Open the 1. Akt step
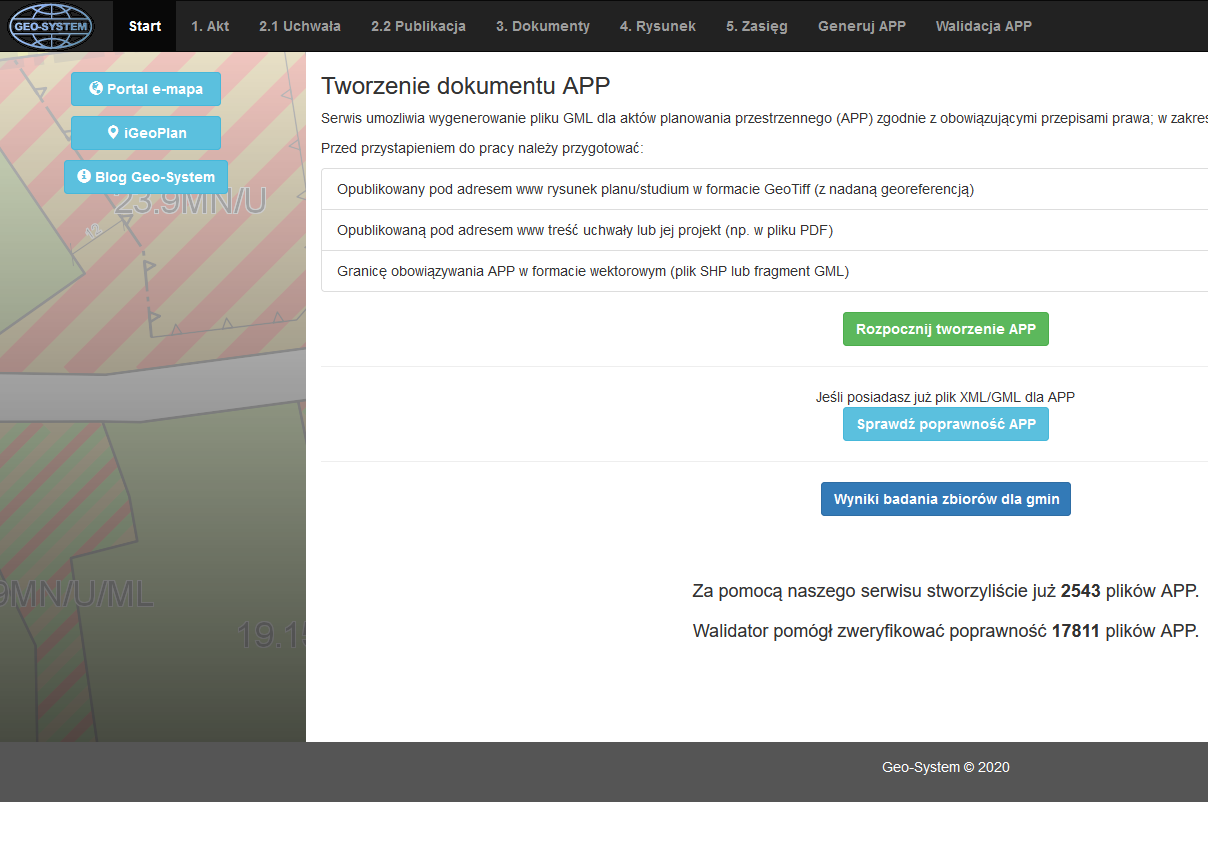The image size is (1208, 851). [210, 26]
